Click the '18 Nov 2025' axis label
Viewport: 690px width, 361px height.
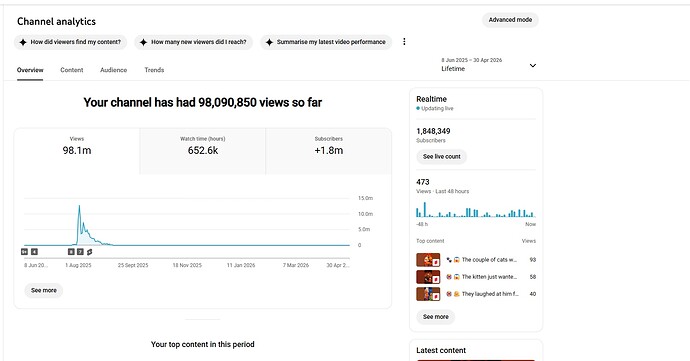[187, 265]
